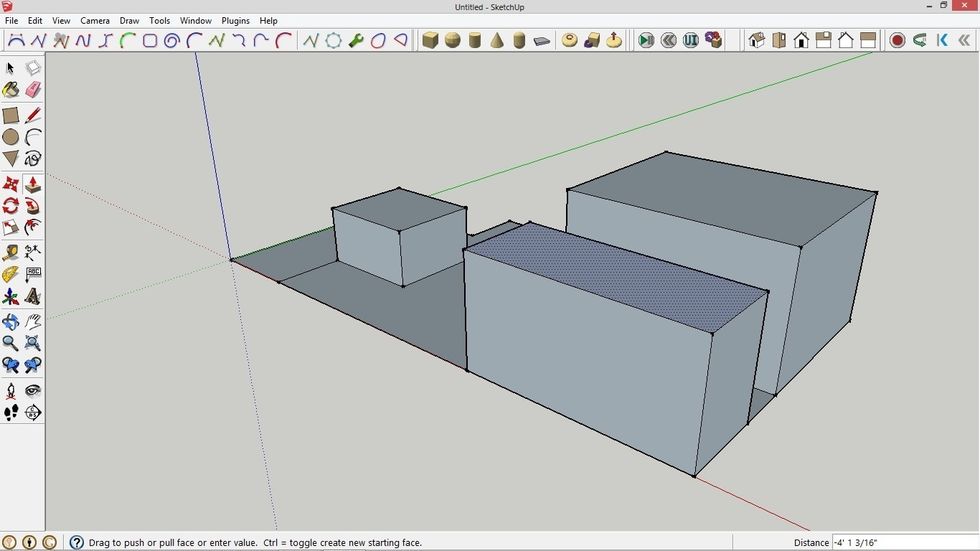Insert a cone shape from toolbar
Viewport: 980px width, 551px height.
tap(497, 41)
